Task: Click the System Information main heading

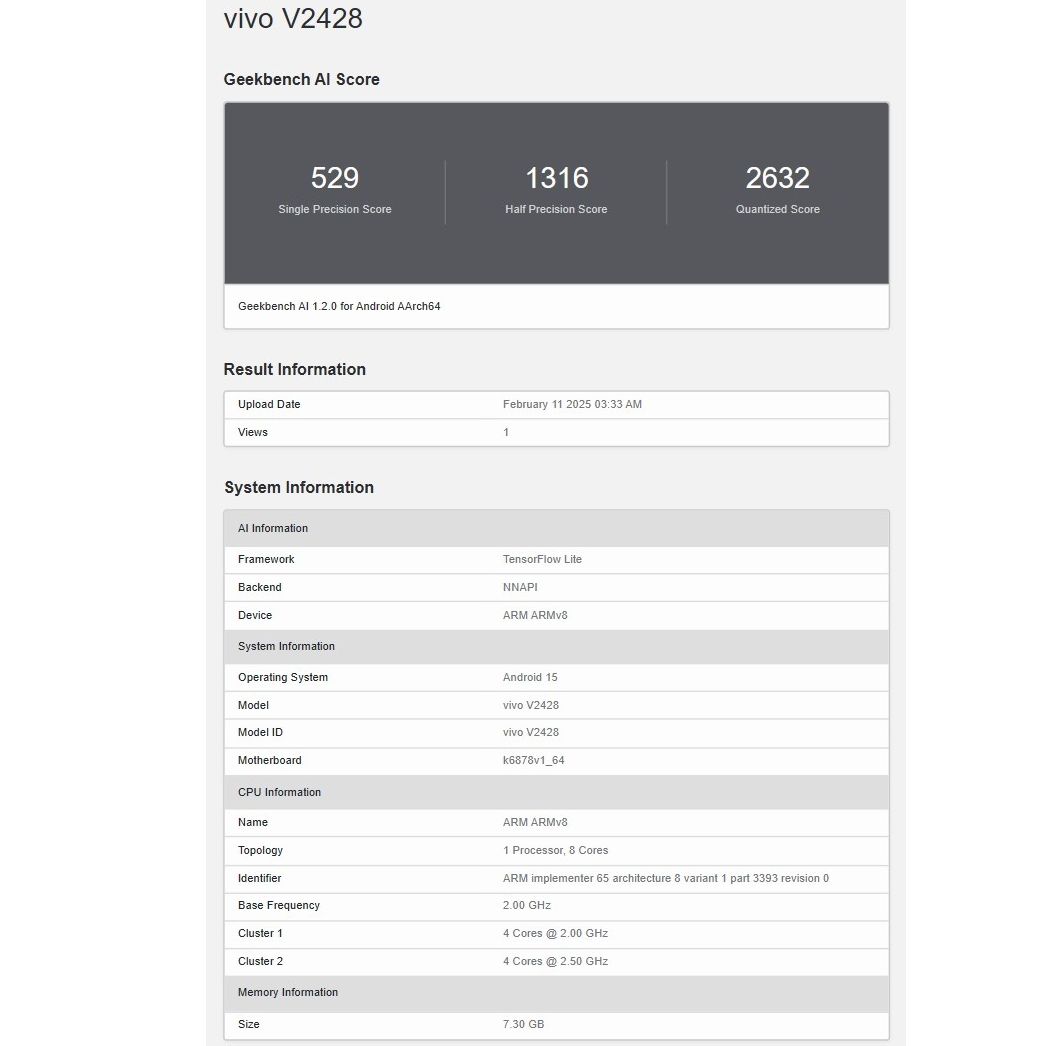Action: tap(298, 487)
